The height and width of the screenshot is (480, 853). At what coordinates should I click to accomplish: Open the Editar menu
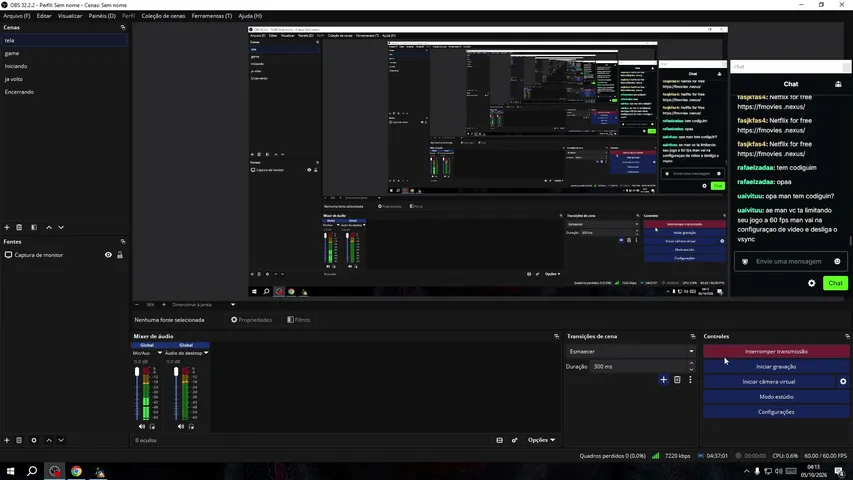click(x=44, y=16)
